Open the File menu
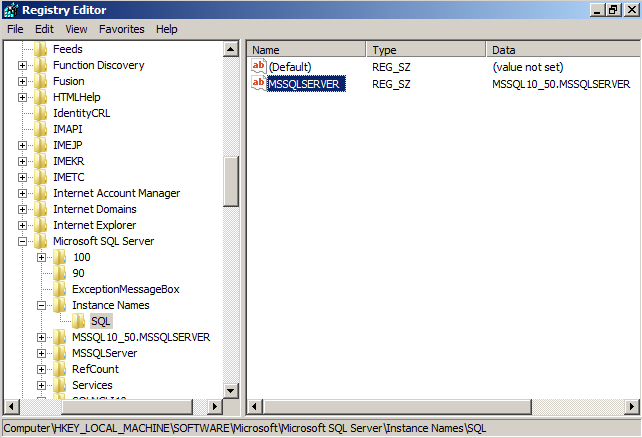 click(15, 29)
